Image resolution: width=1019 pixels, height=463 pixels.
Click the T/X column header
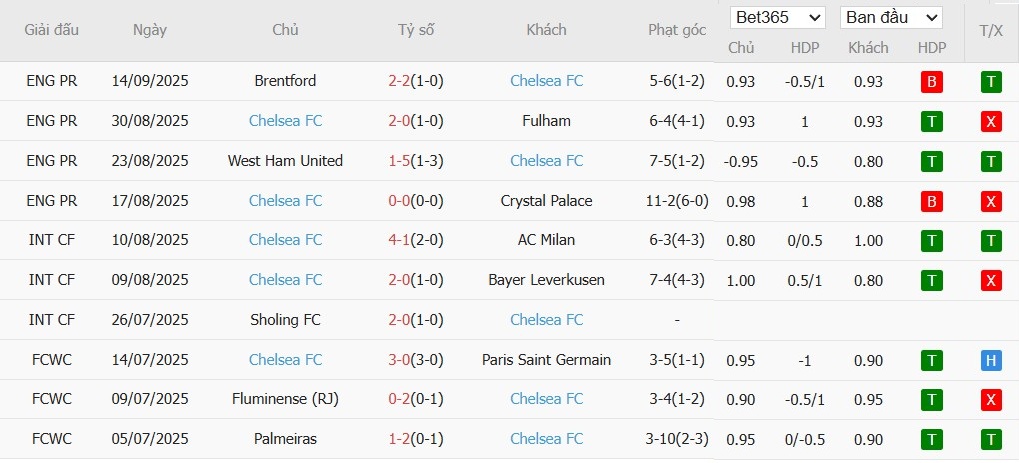[x=991, y=30]
